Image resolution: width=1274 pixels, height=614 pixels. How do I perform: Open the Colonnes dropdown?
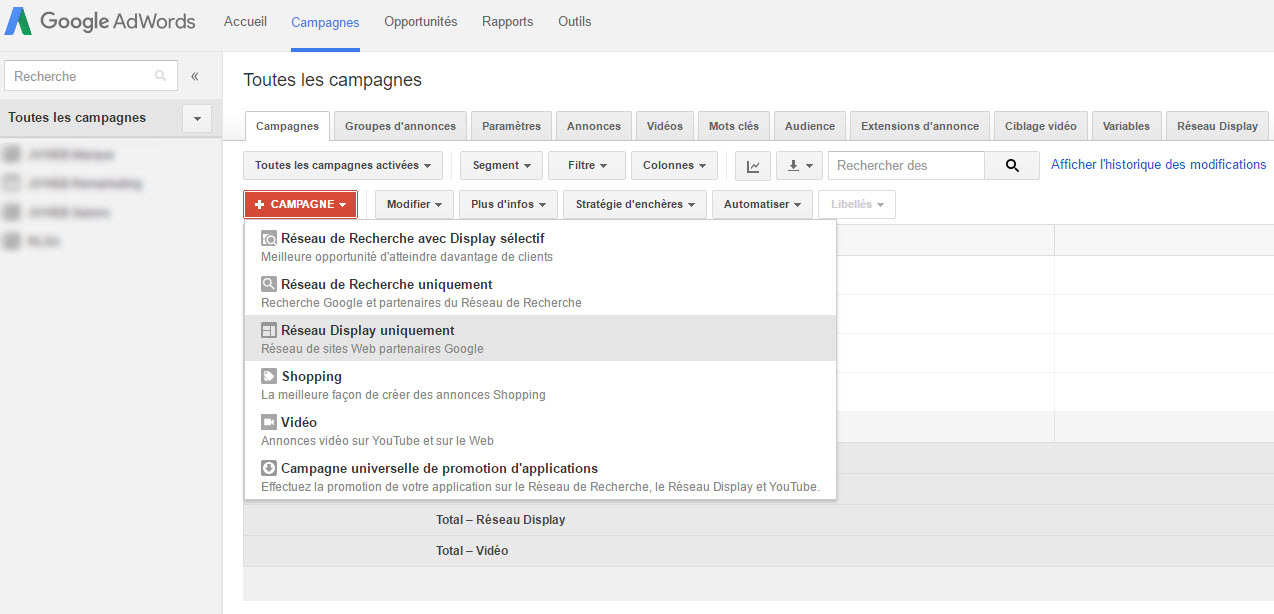click(674, 165)
